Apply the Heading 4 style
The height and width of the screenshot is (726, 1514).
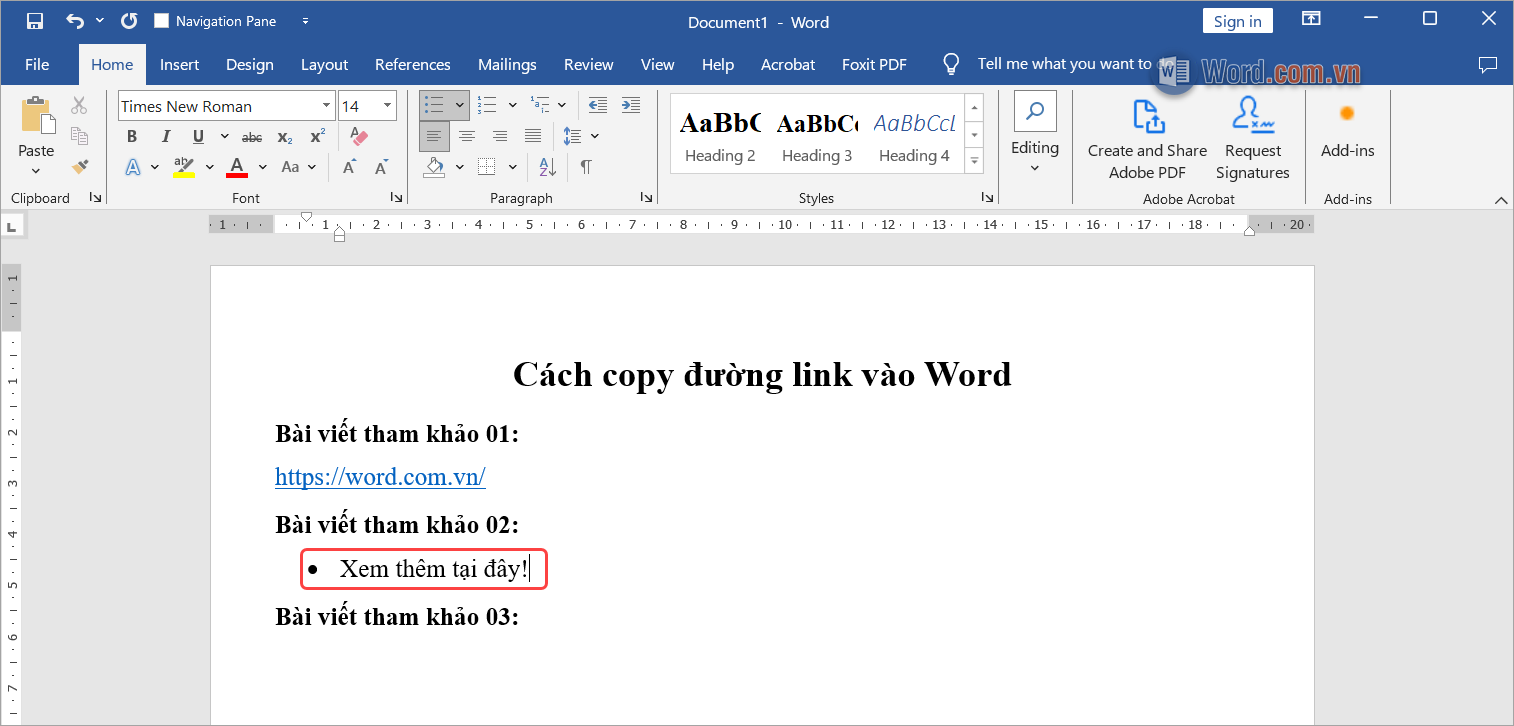click(914, 133)
